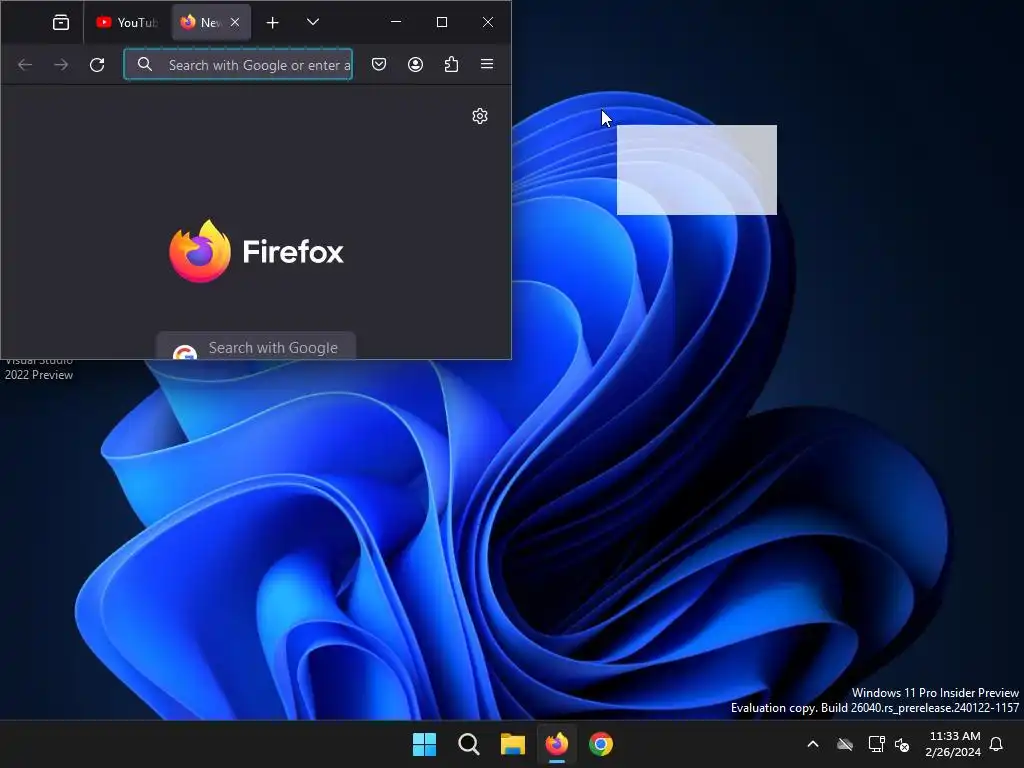Go forward one page in Firefox

[61, 65]
